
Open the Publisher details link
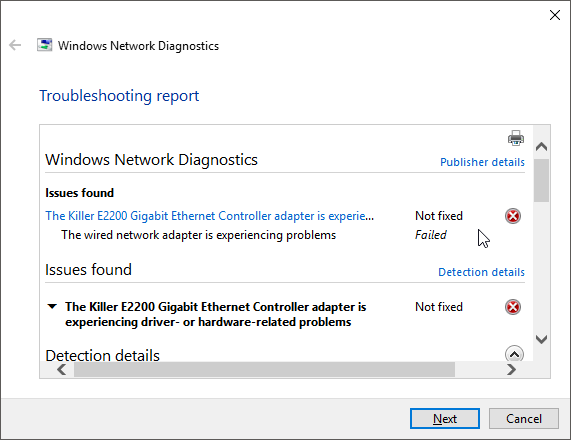click(482, 162)
